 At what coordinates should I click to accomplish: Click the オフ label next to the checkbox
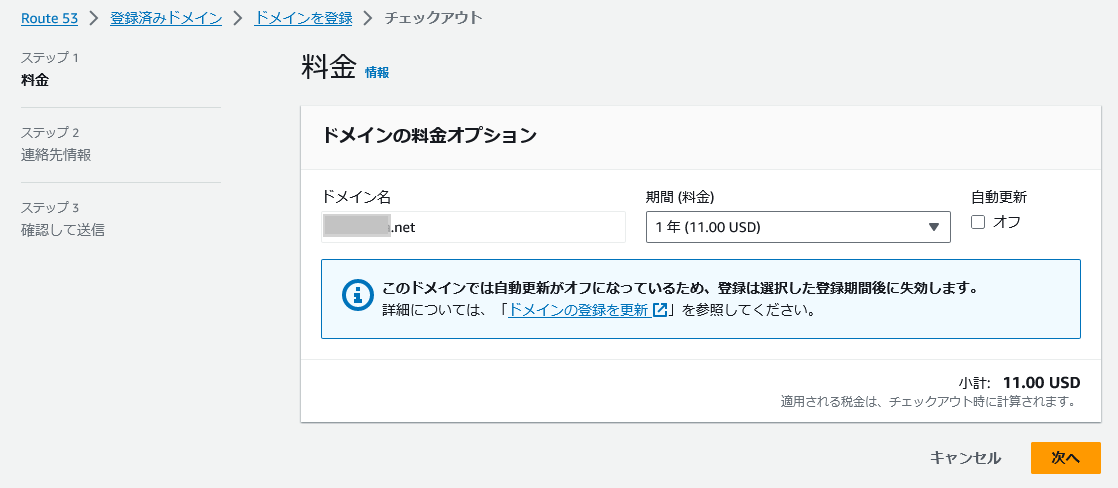(x=1007, y=222)
